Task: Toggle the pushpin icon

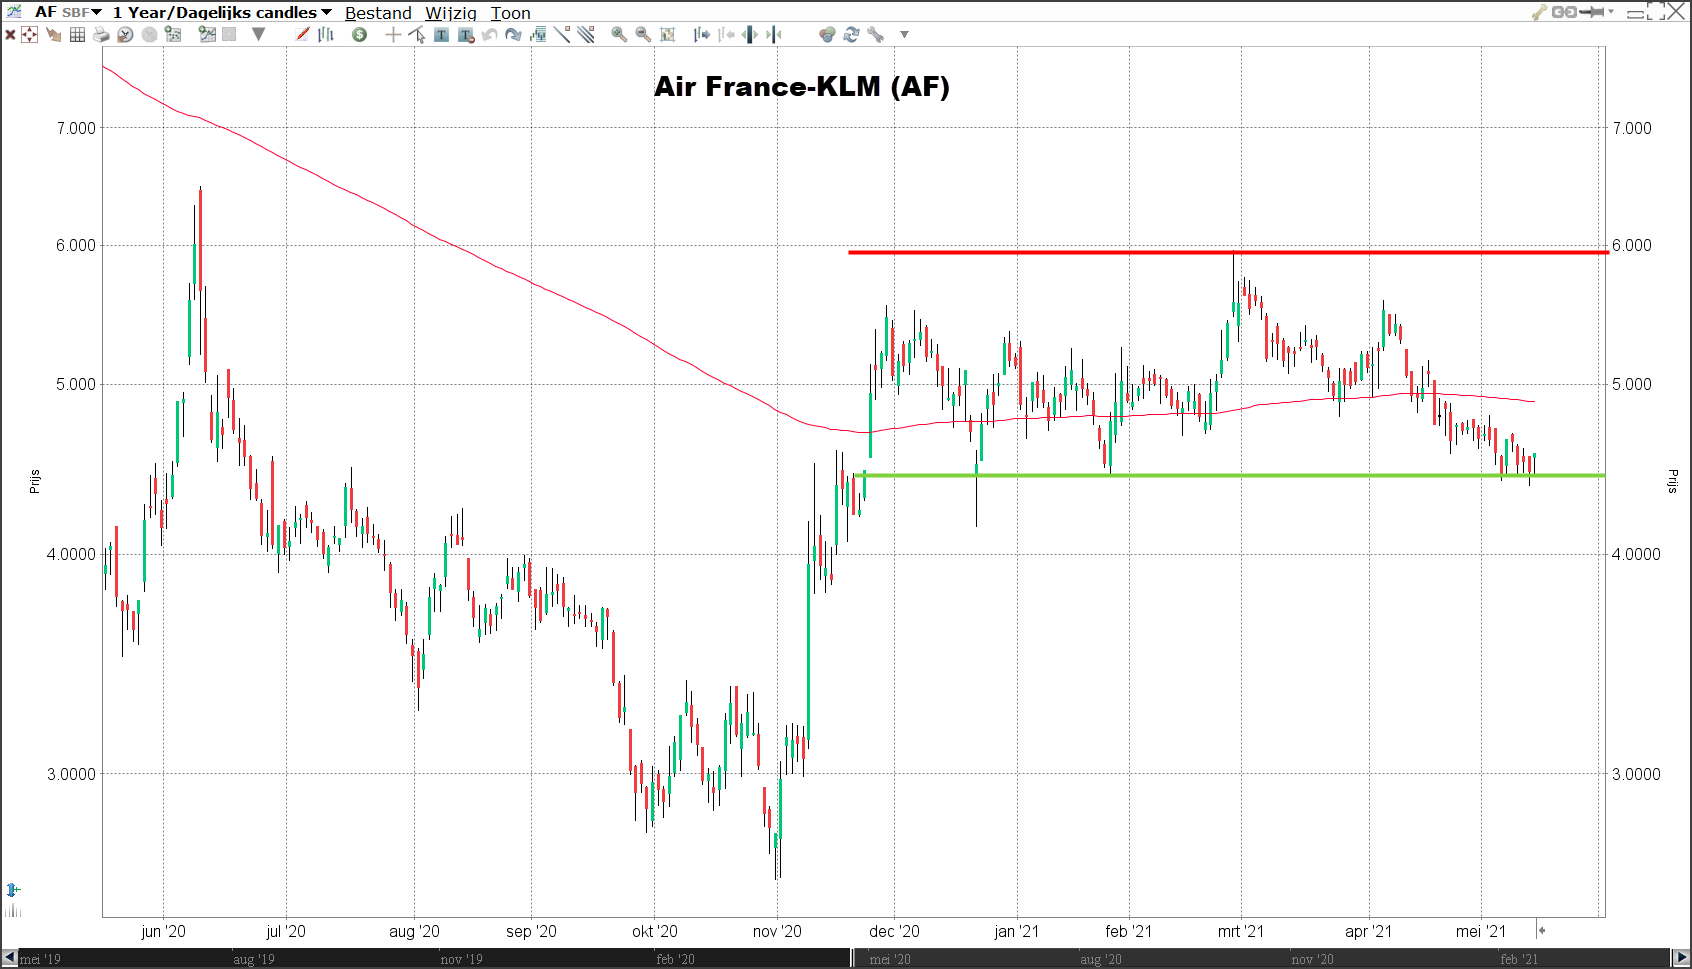Action: 1592,12
